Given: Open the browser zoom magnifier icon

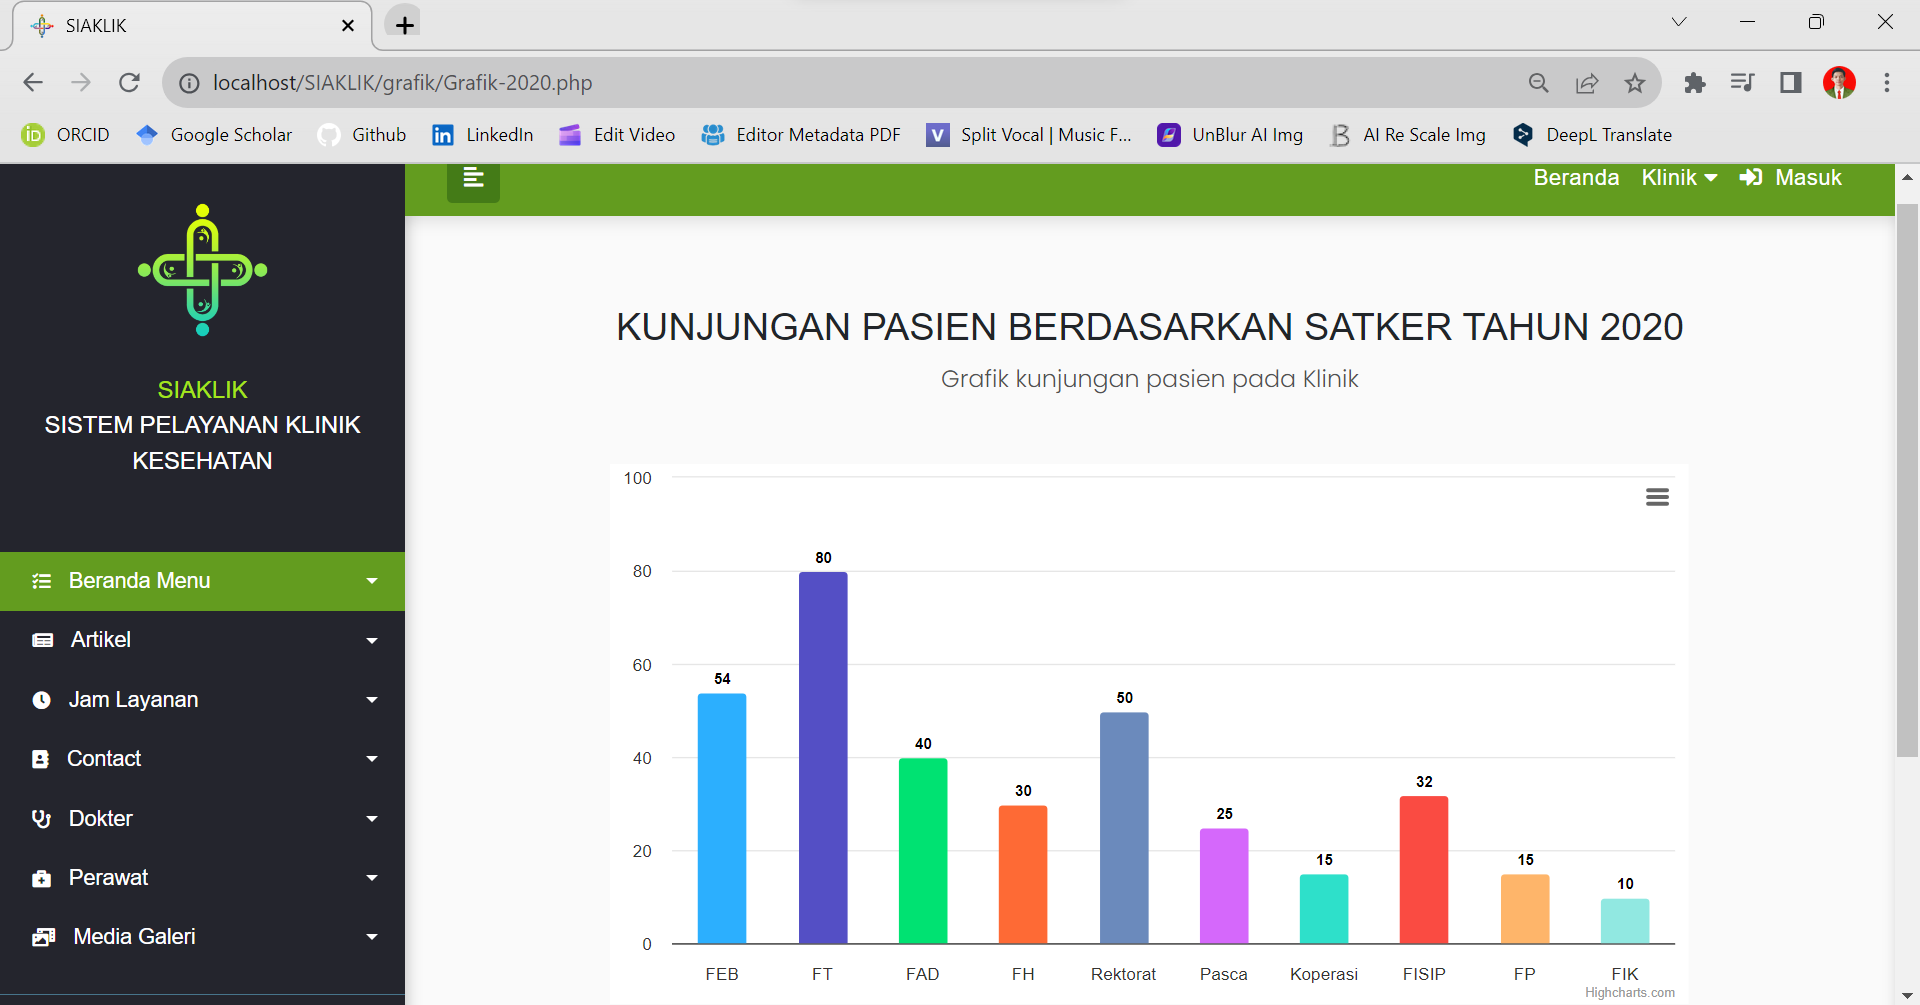Looking at the screenshot, I should click(x=1539, y=83).
